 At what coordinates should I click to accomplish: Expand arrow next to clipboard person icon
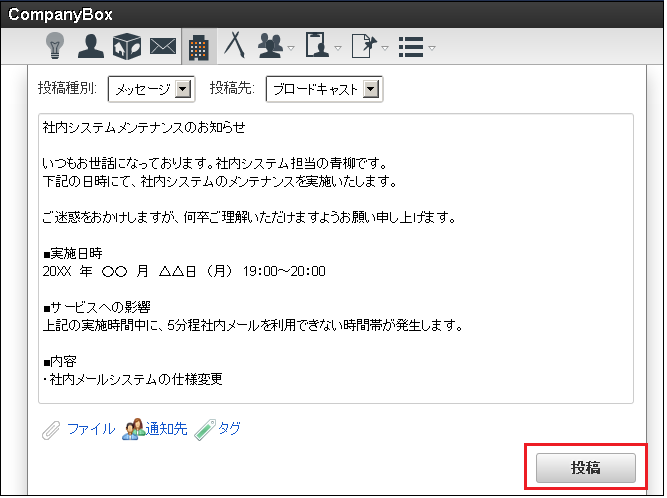(x=338, y=48)
